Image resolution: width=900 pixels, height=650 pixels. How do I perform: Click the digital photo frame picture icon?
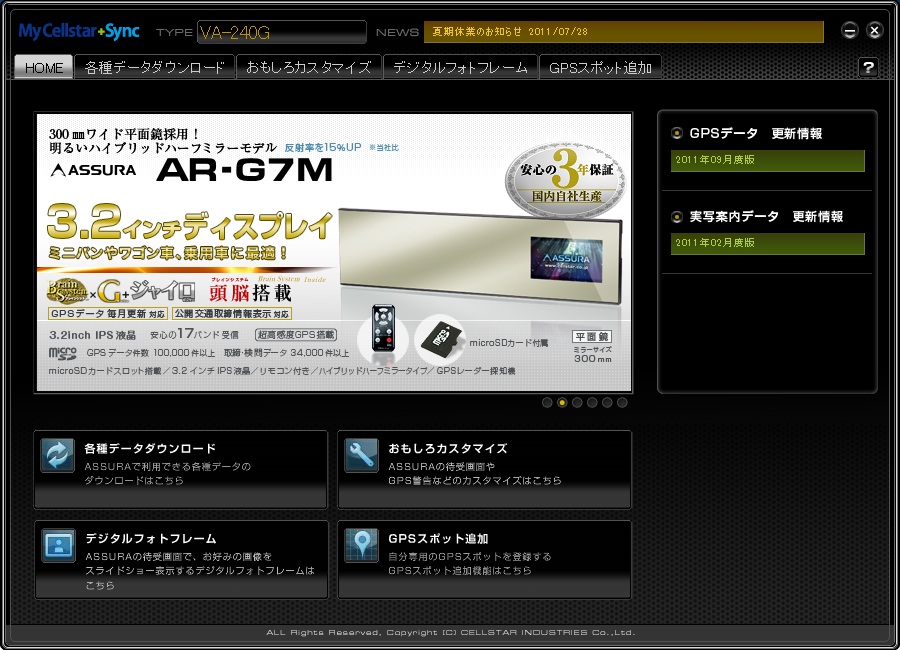(59, 545)
